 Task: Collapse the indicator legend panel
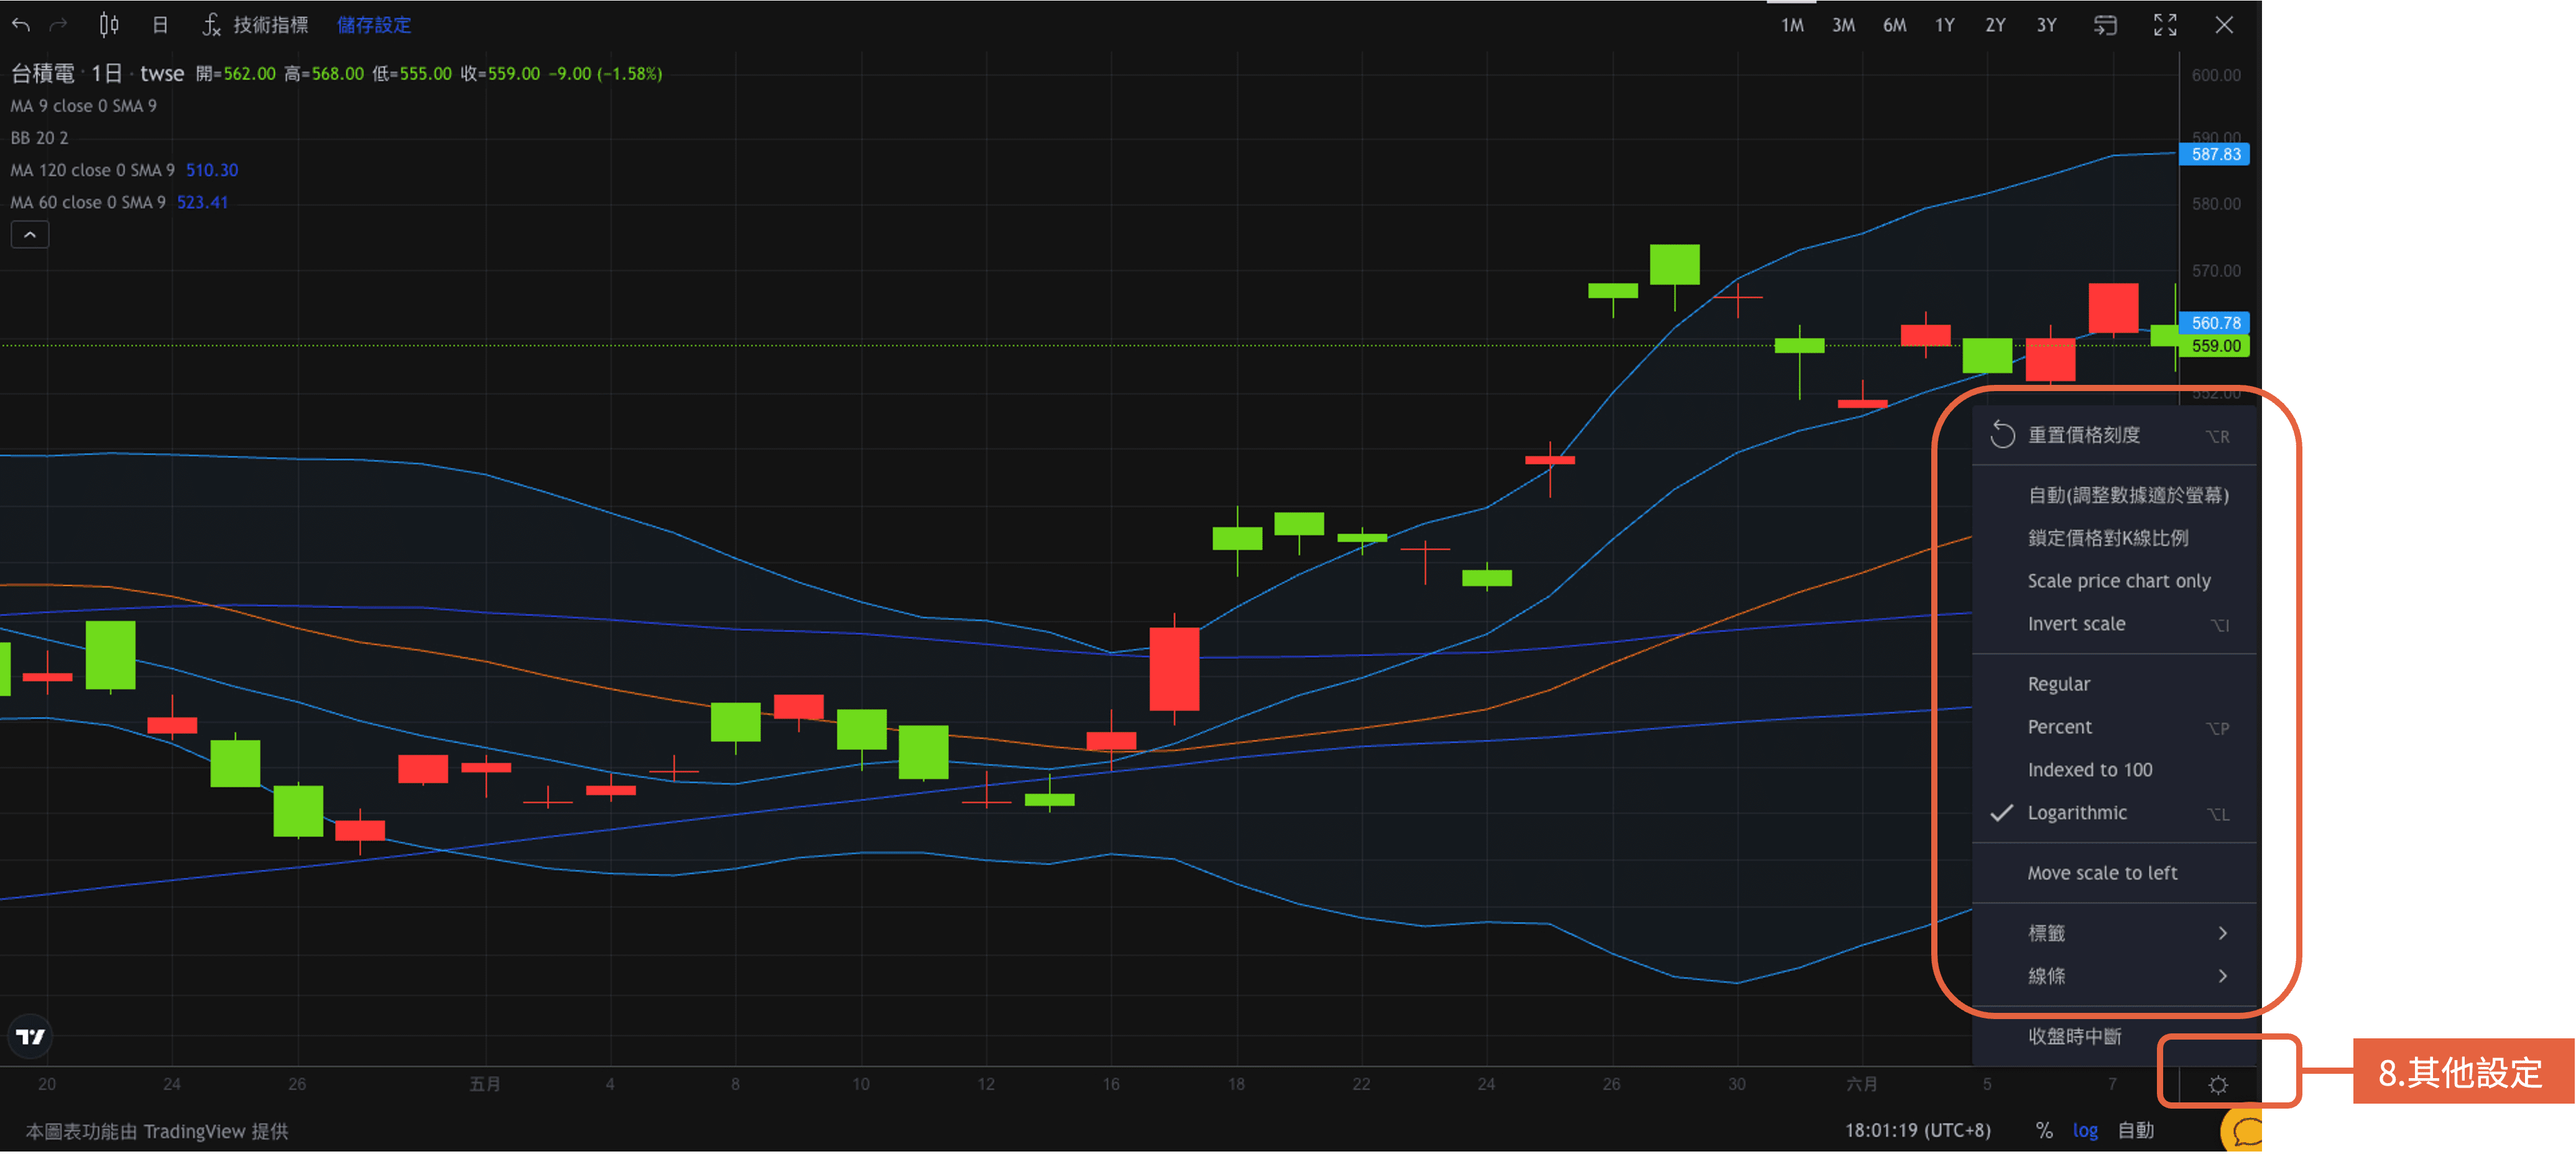pos(29,233)
